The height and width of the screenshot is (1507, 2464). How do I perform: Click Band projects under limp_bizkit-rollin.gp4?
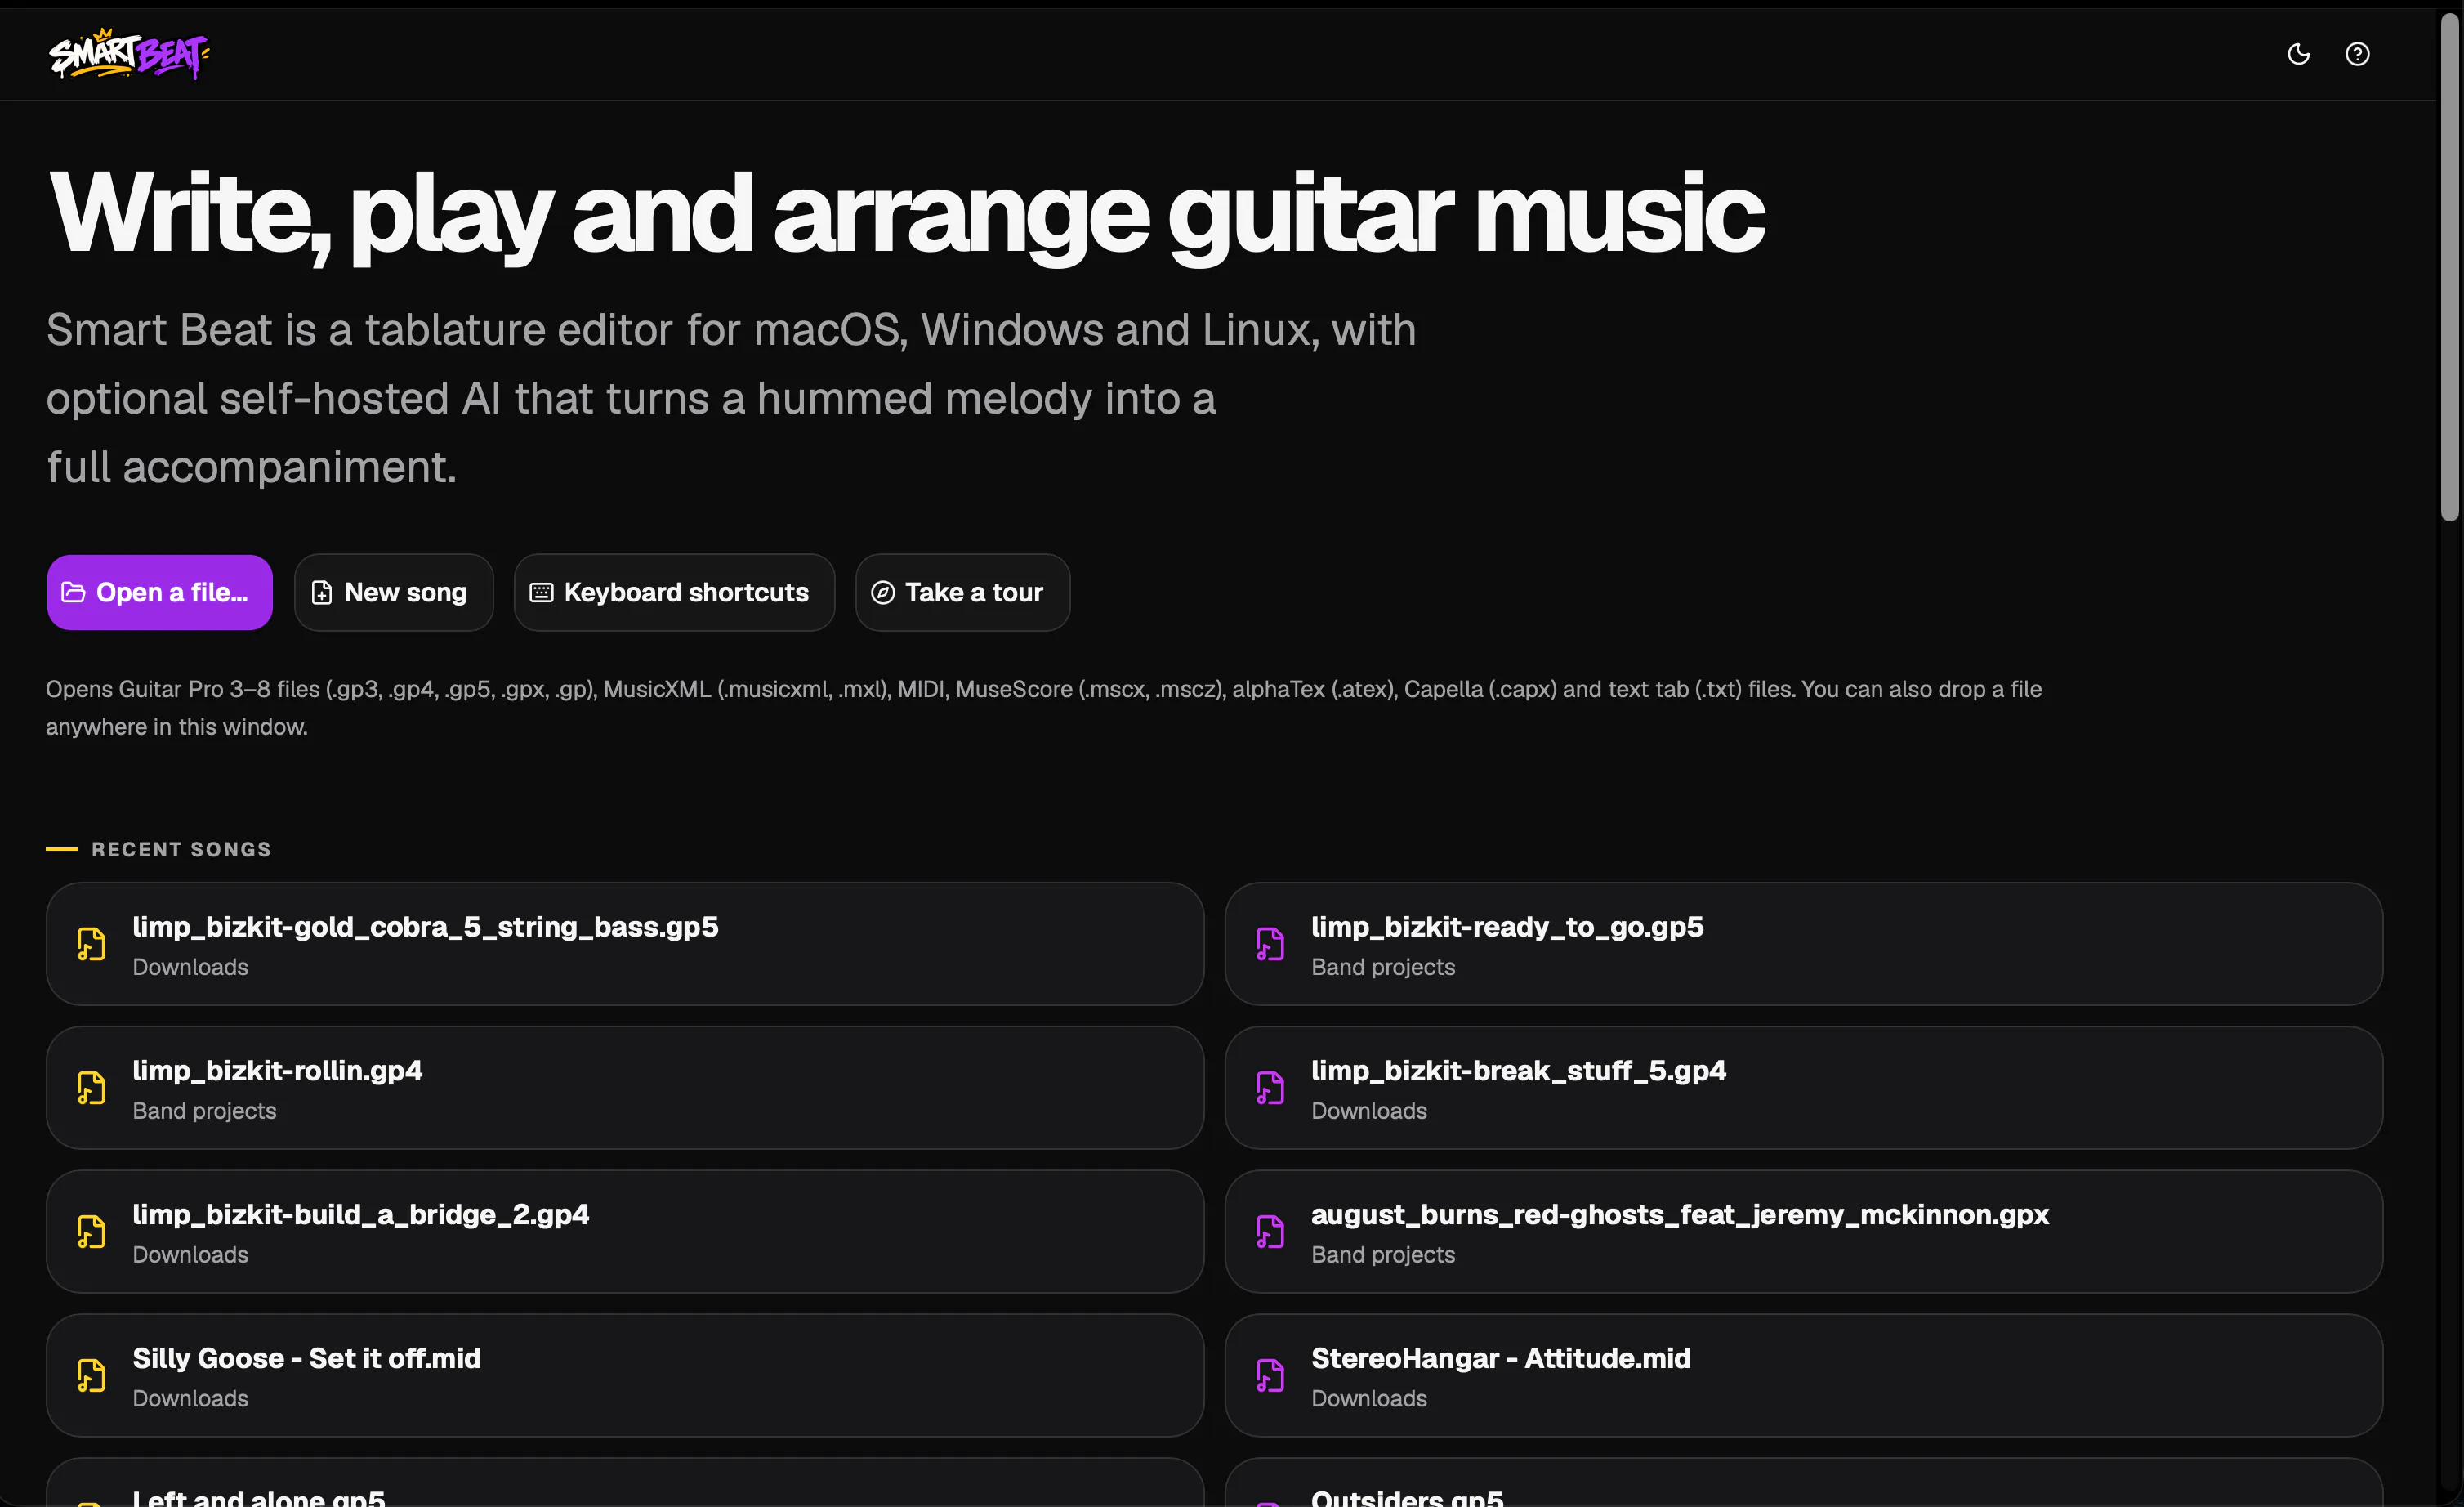coord(204,1111)
